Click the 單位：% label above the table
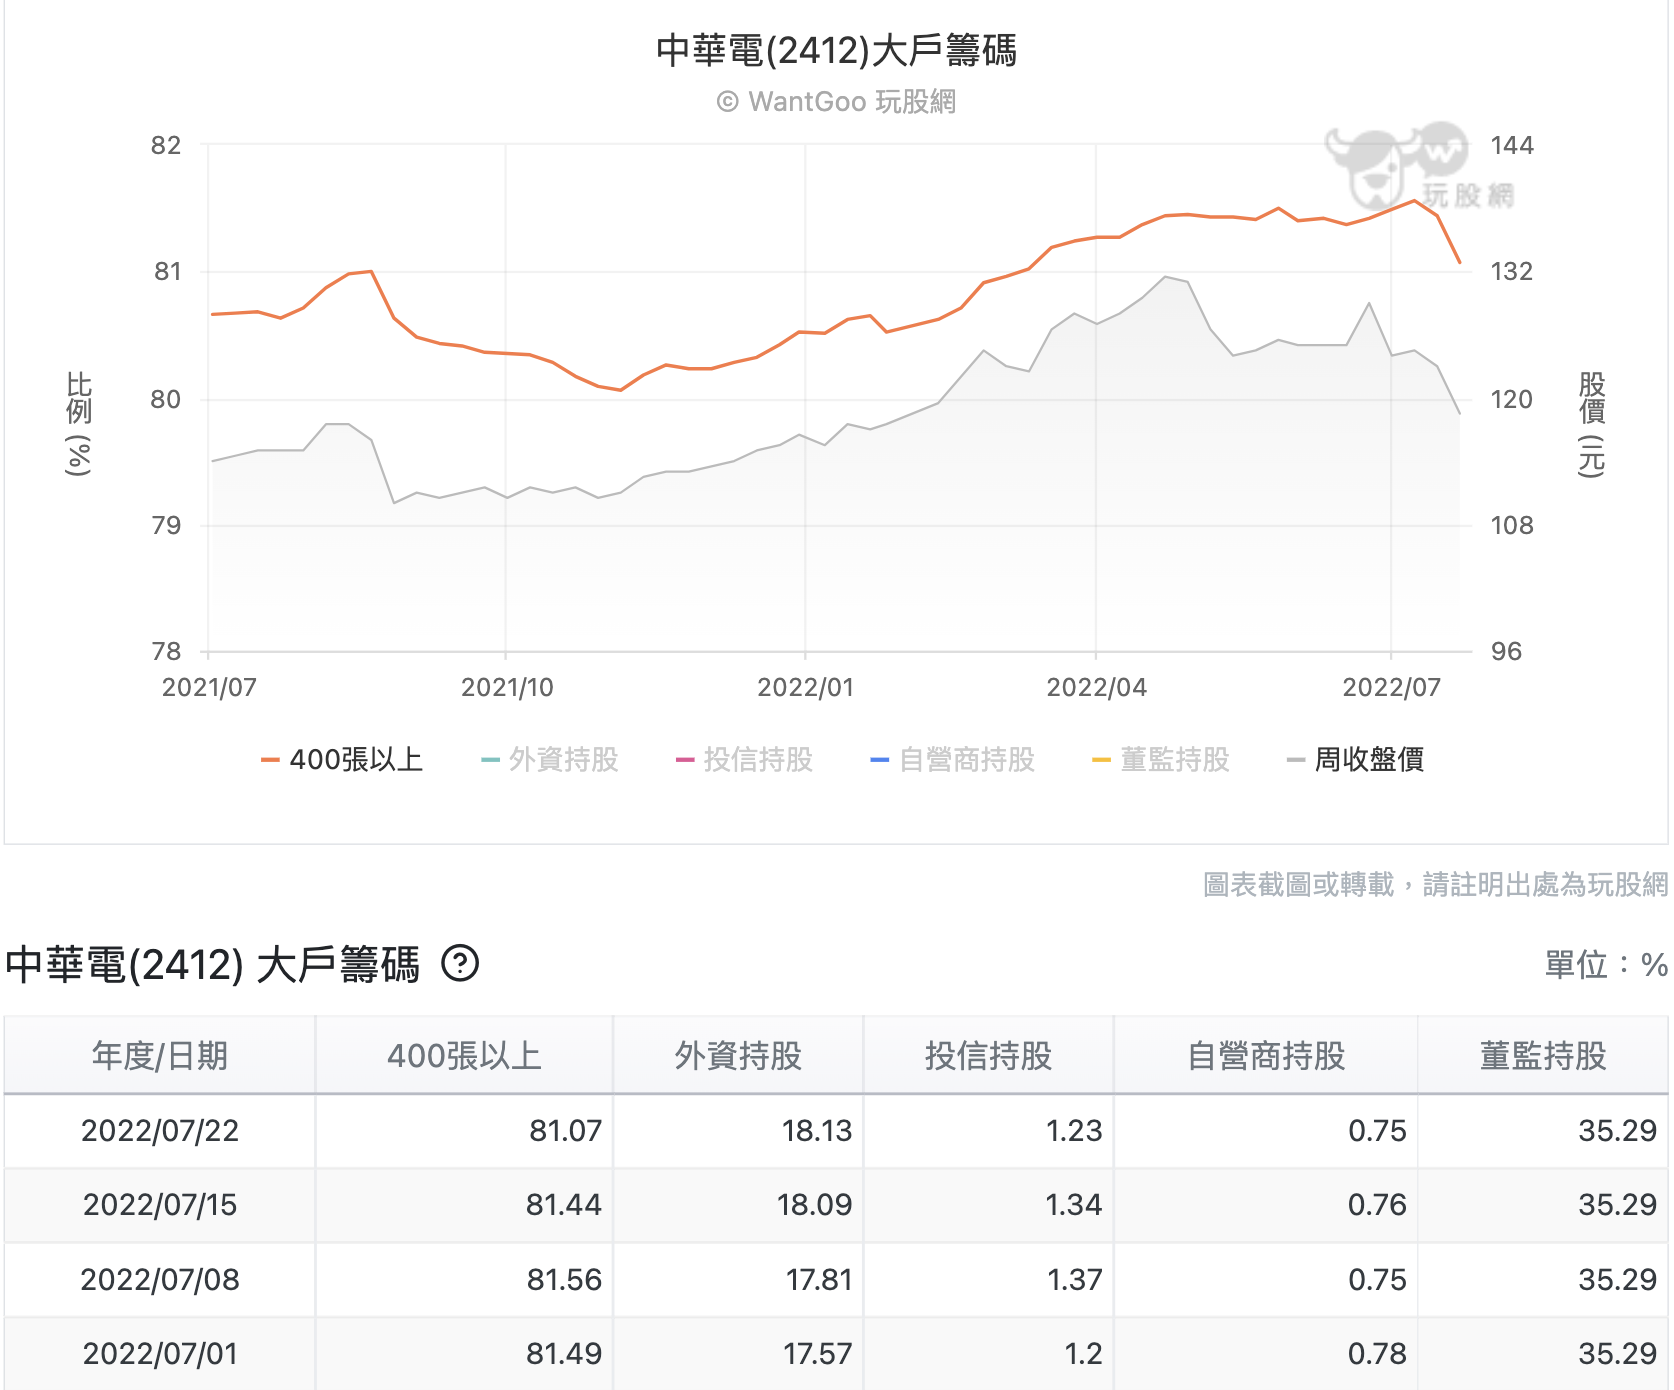This screenshot has width=1674, height=1390. point(1603,963)
